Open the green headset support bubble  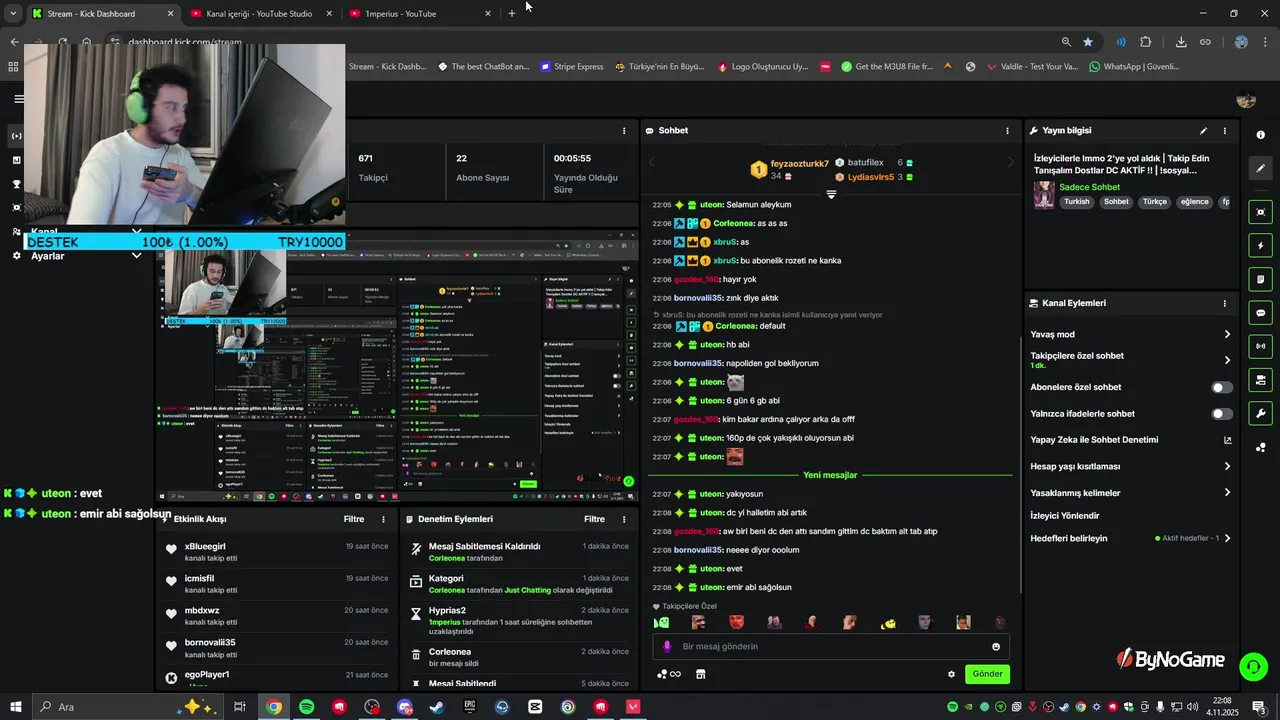pos(1252,665)
